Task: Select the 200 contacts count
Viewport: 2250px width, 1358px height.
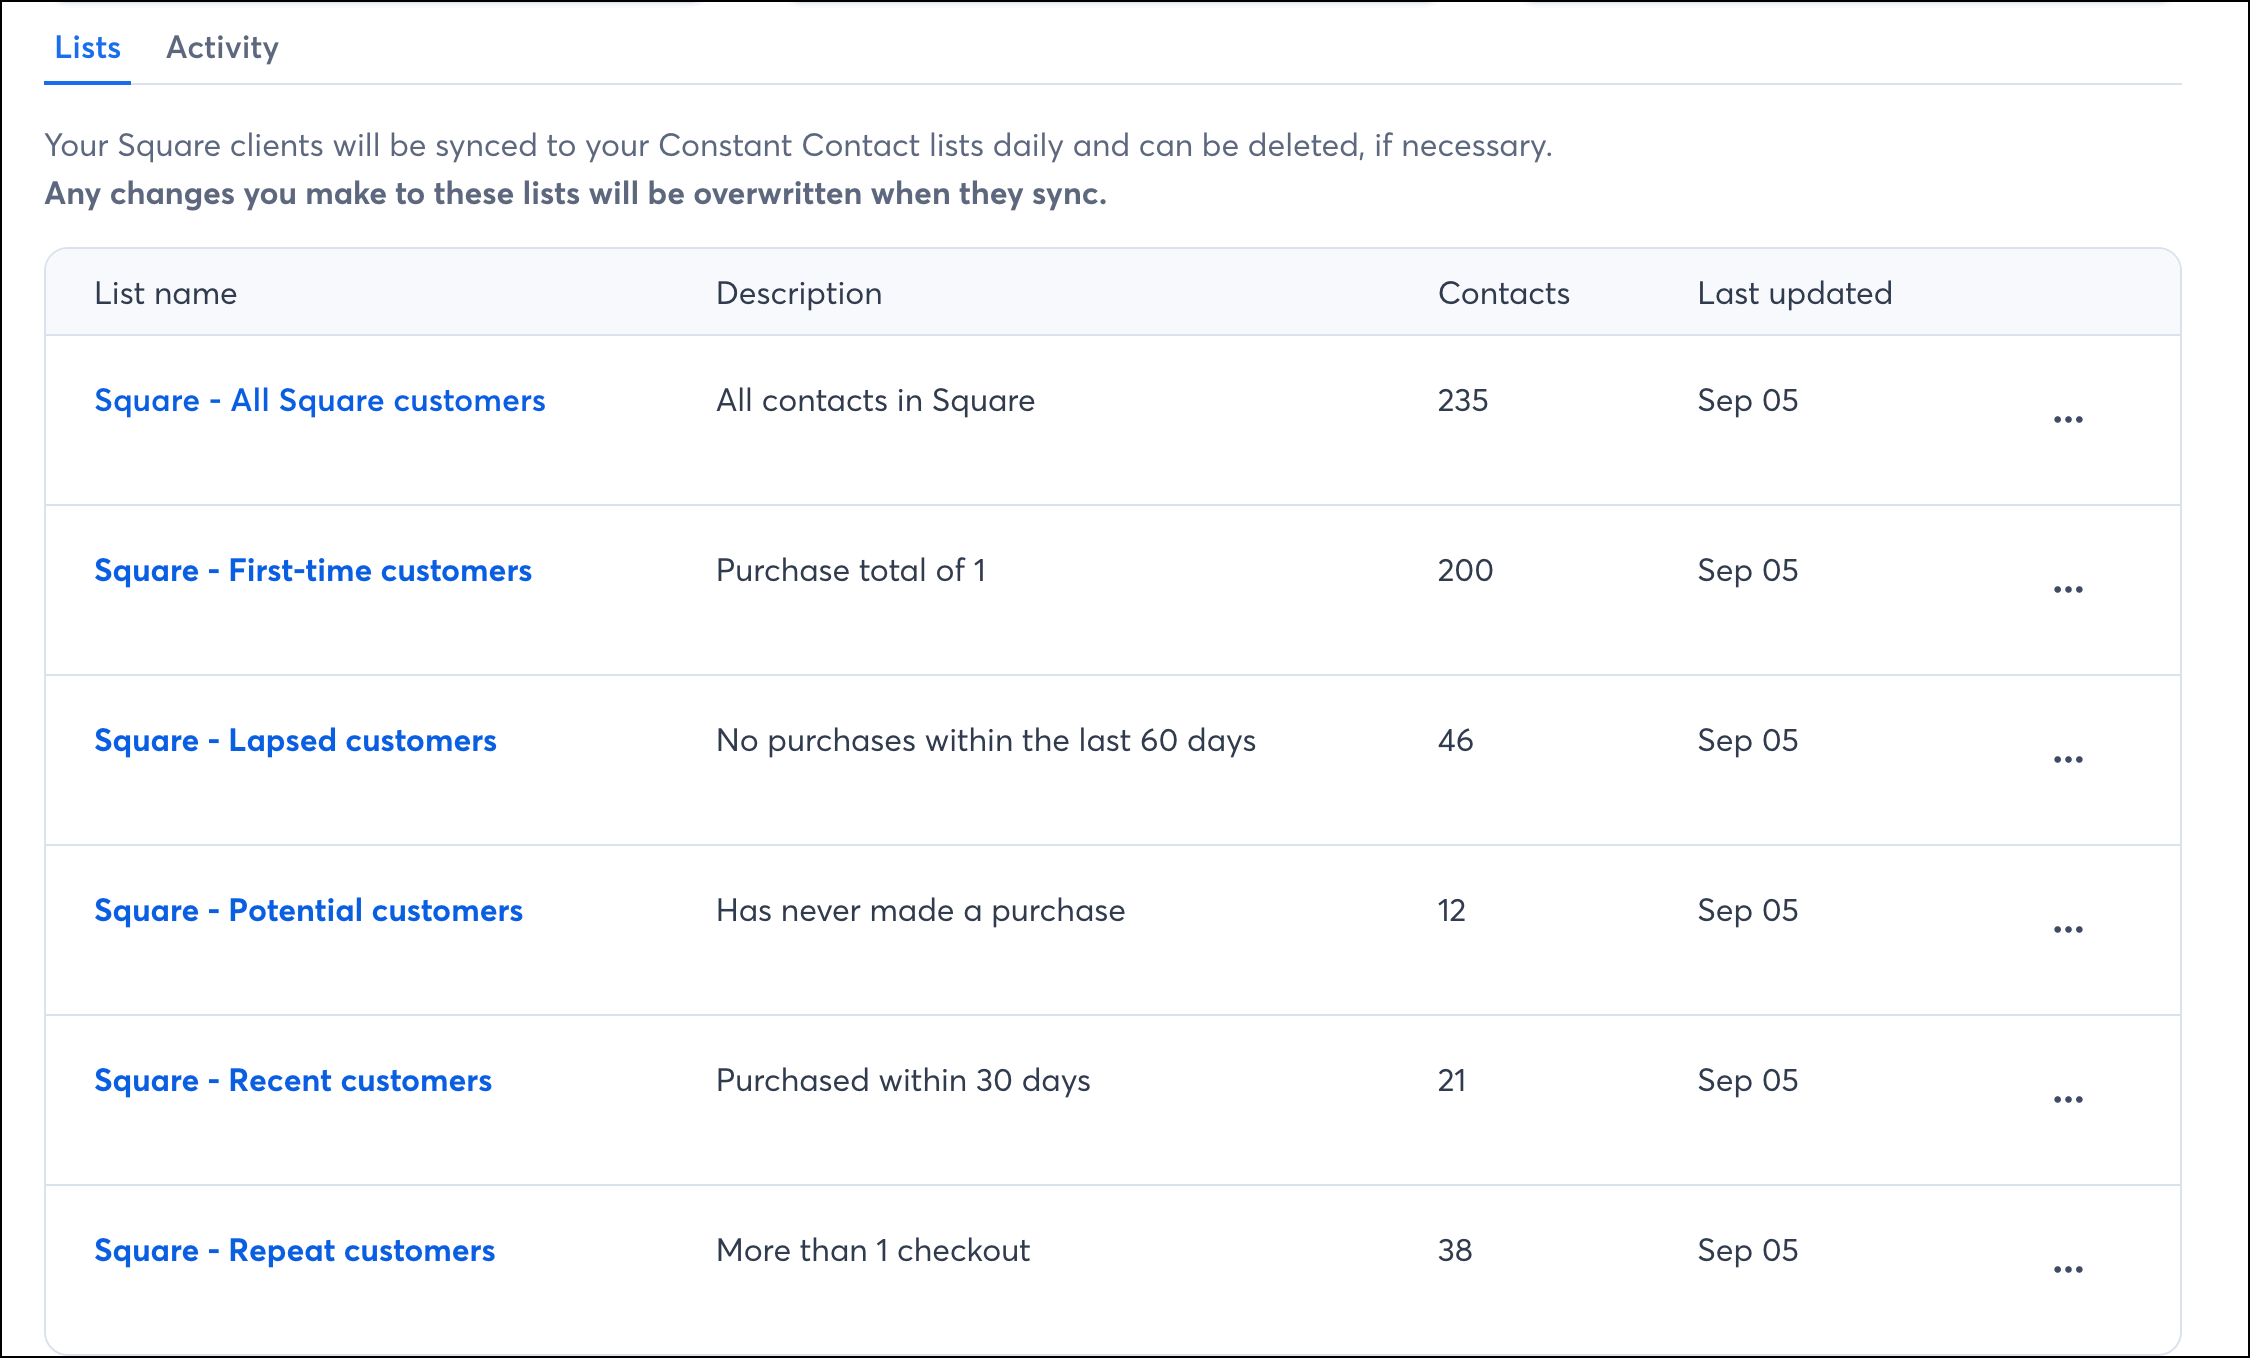Action: click(x=1465, y=570)
